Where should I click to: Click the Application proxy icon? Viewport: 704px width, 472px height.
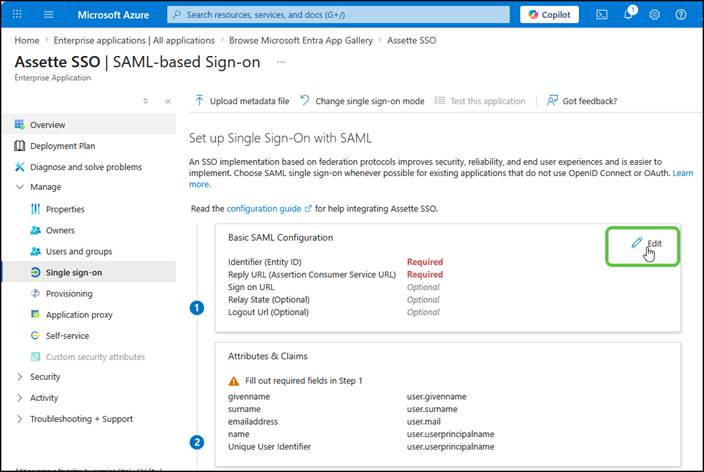[35, 314]
